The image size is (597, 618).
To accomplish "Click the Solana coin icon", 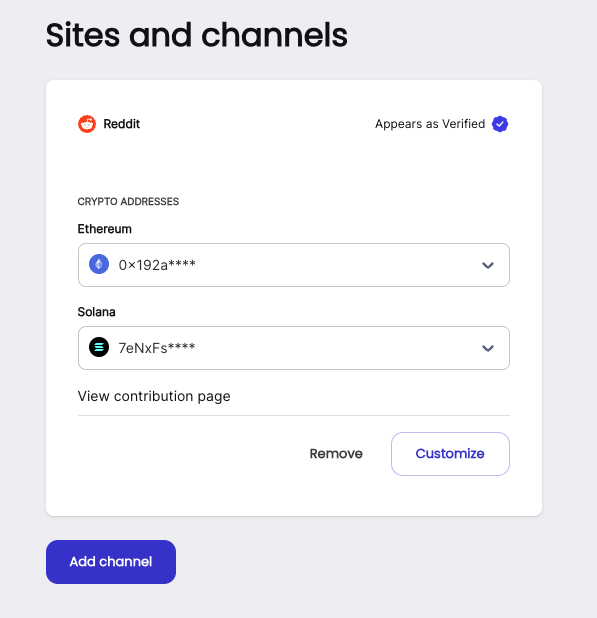I will pos(99,347).
